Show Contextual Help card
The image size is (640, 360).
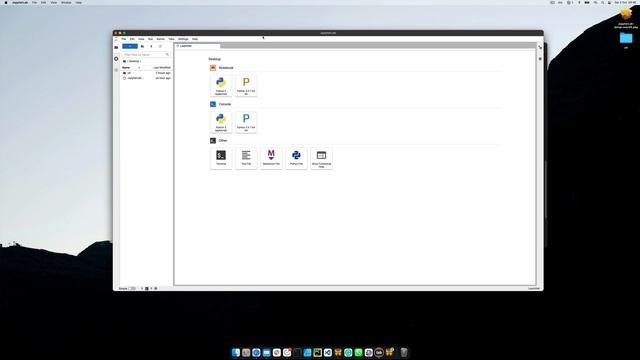click(x=321, y=158)
